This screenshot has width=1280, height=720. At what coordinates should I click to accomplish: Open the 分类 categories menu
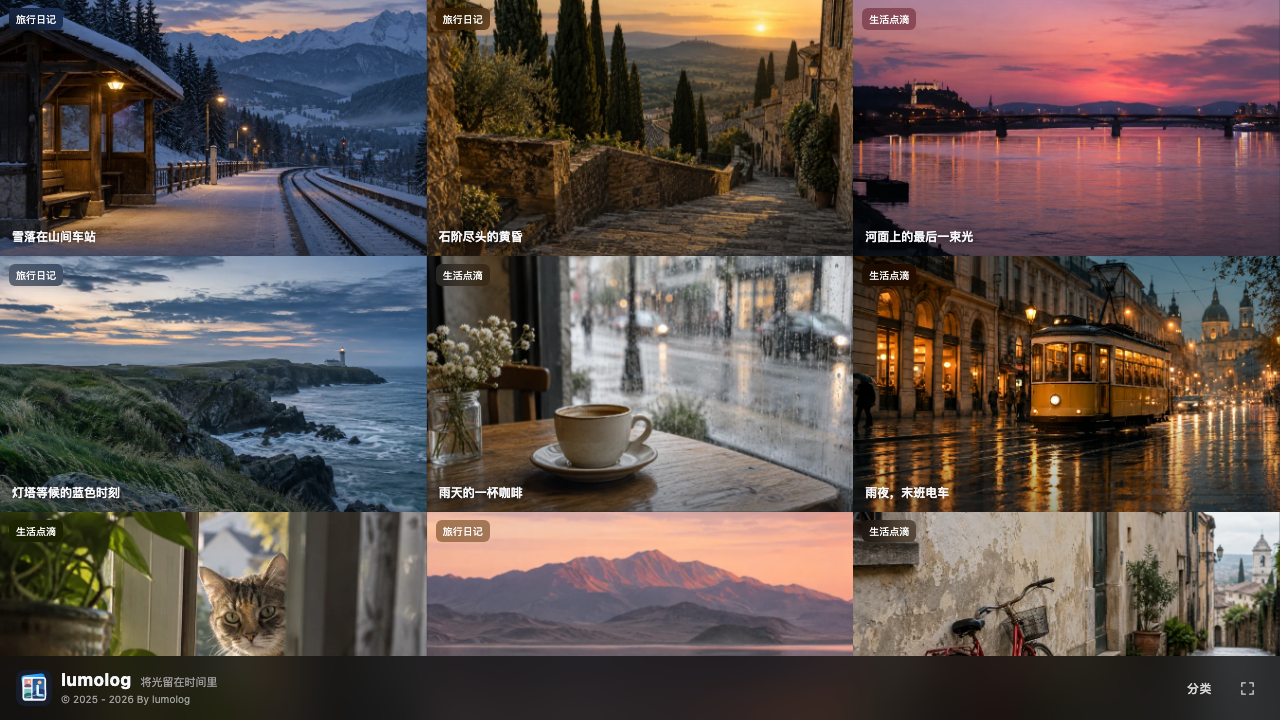pos(1199,688)
